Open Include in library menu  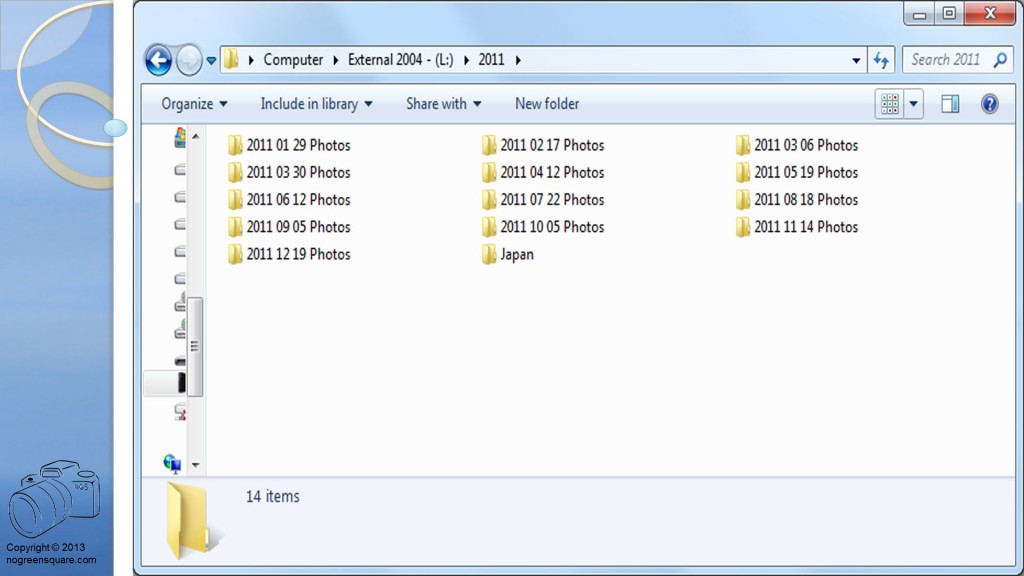coord(316,104)
